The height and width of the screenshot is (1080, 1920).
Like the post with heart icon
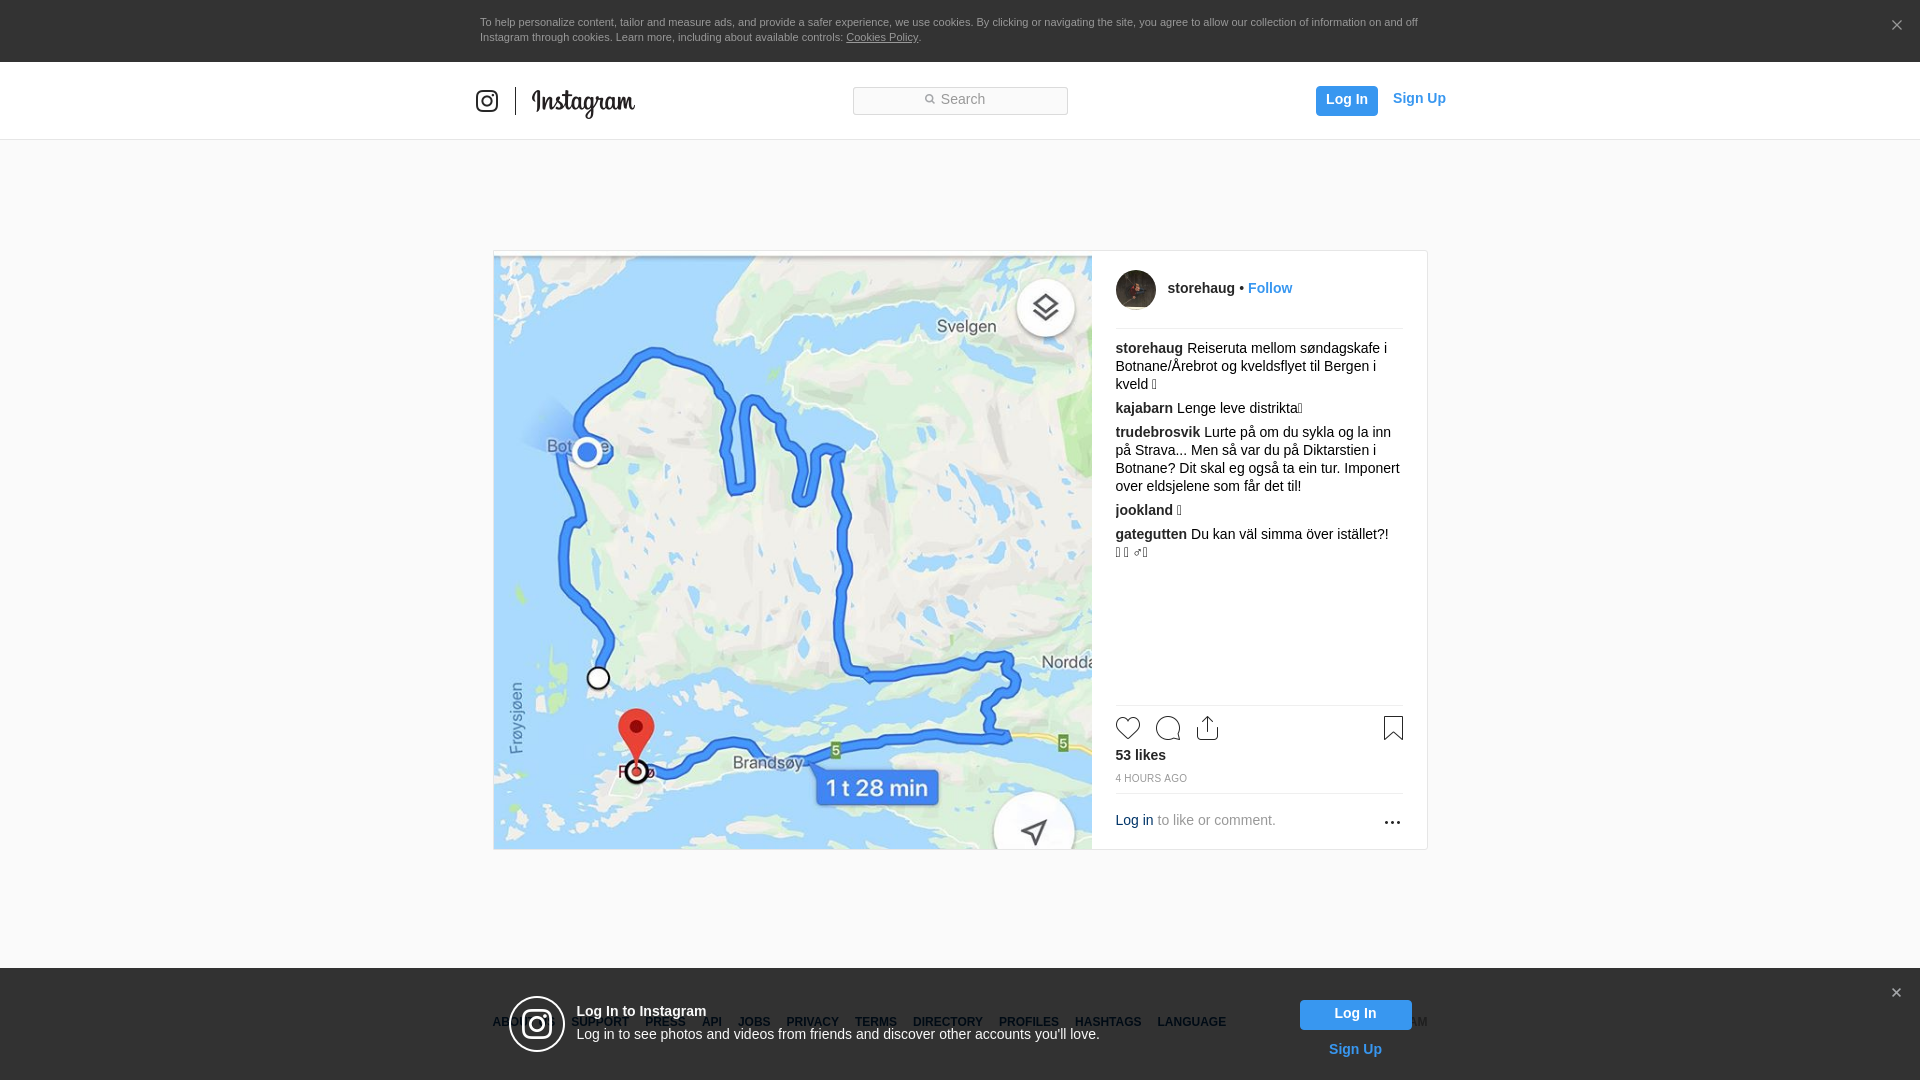1128,728
